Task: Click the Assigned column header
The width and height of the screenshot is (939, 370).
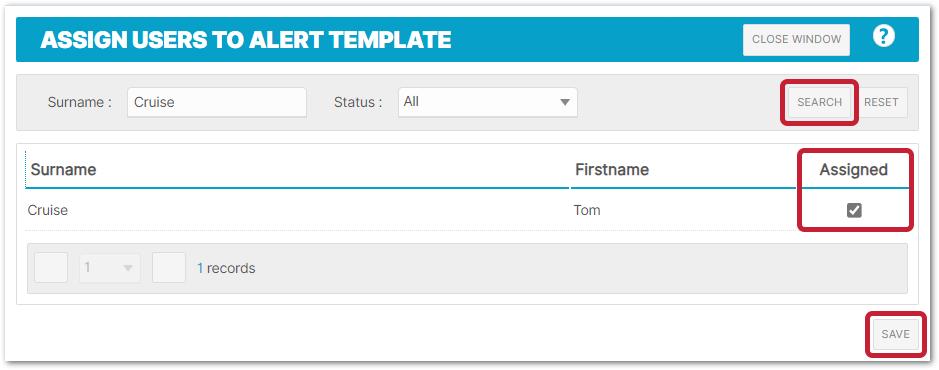Action: (853, 169)
